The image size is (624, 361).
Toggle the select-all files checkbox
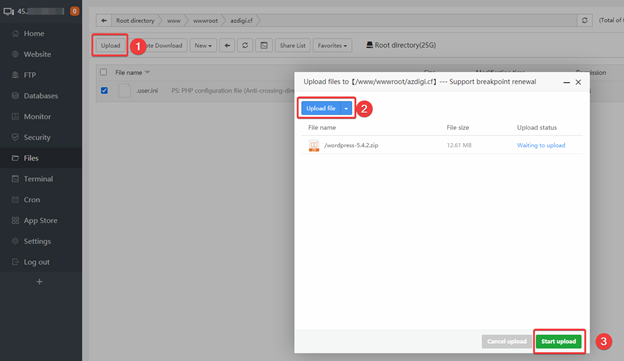click(103, 72)
